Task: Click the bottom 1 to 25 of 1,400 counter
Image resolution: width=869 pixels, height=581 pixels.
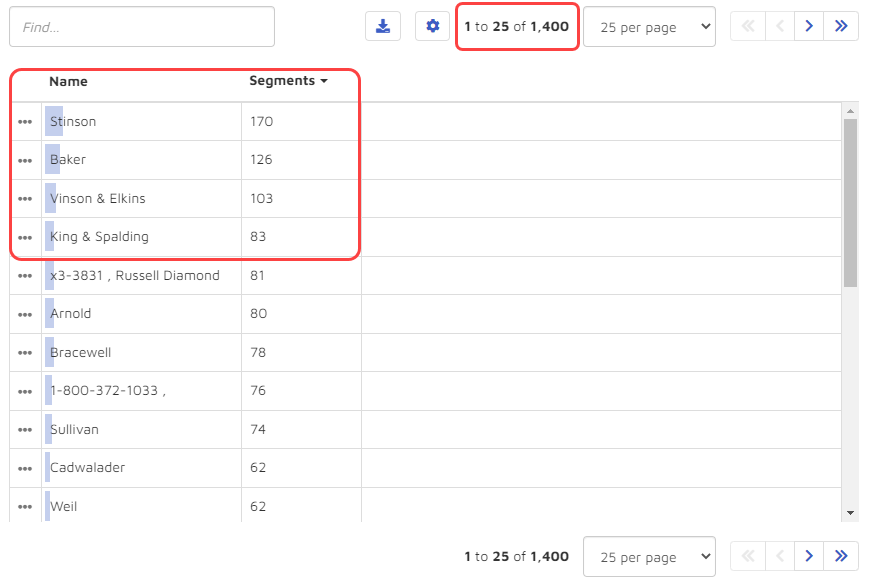Action: tap(517, 557)
